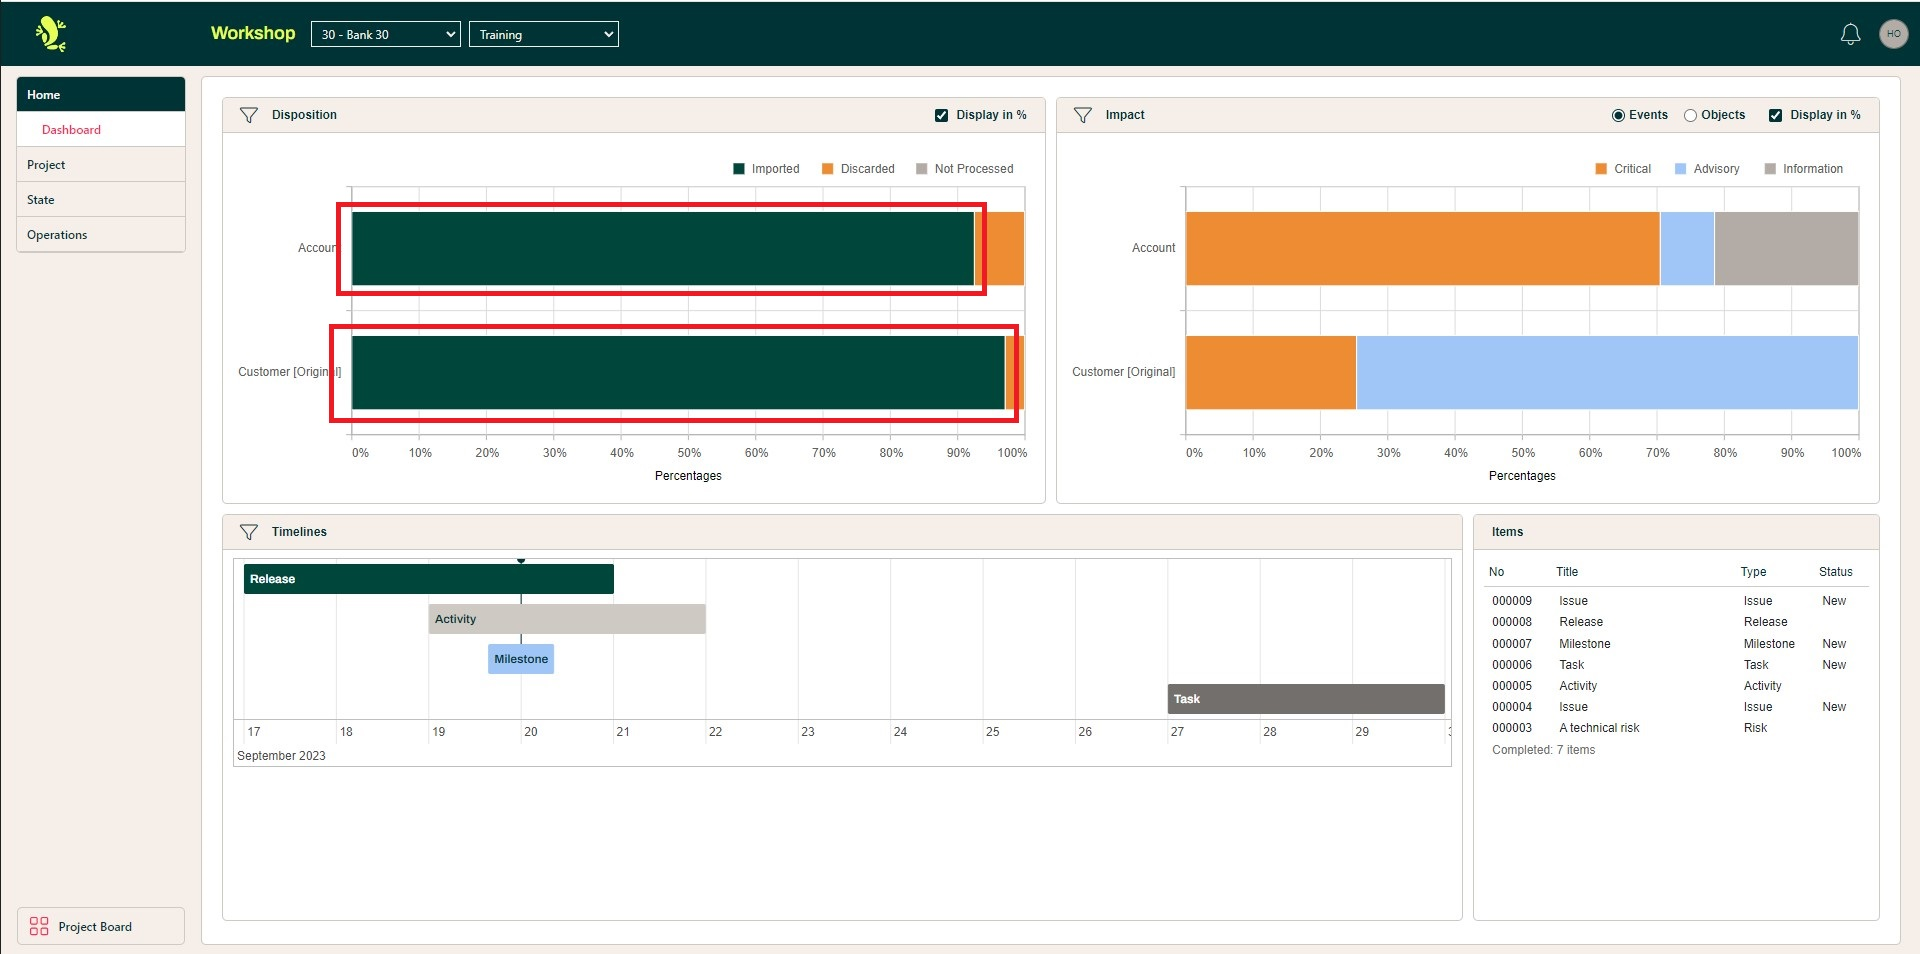Select the Objects radio button
The height and width of the screenshot is (954, 1920).
1690,116
